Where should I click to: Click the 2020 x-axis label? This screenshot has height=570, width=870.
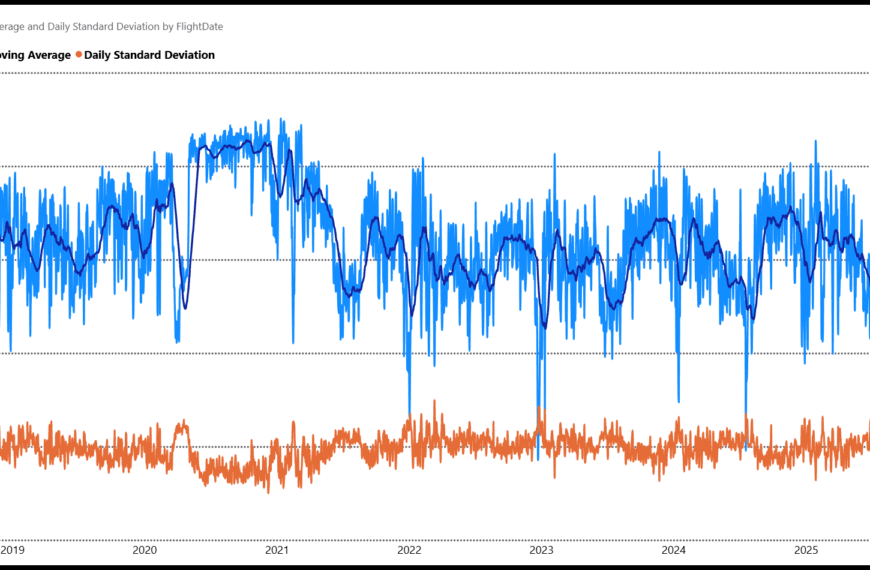click(x=144, y=550)
